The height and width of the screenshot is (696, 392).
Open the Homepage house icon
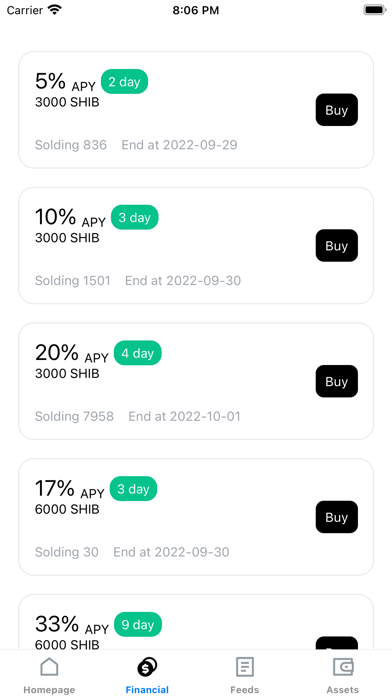click(x=49, y=667)
